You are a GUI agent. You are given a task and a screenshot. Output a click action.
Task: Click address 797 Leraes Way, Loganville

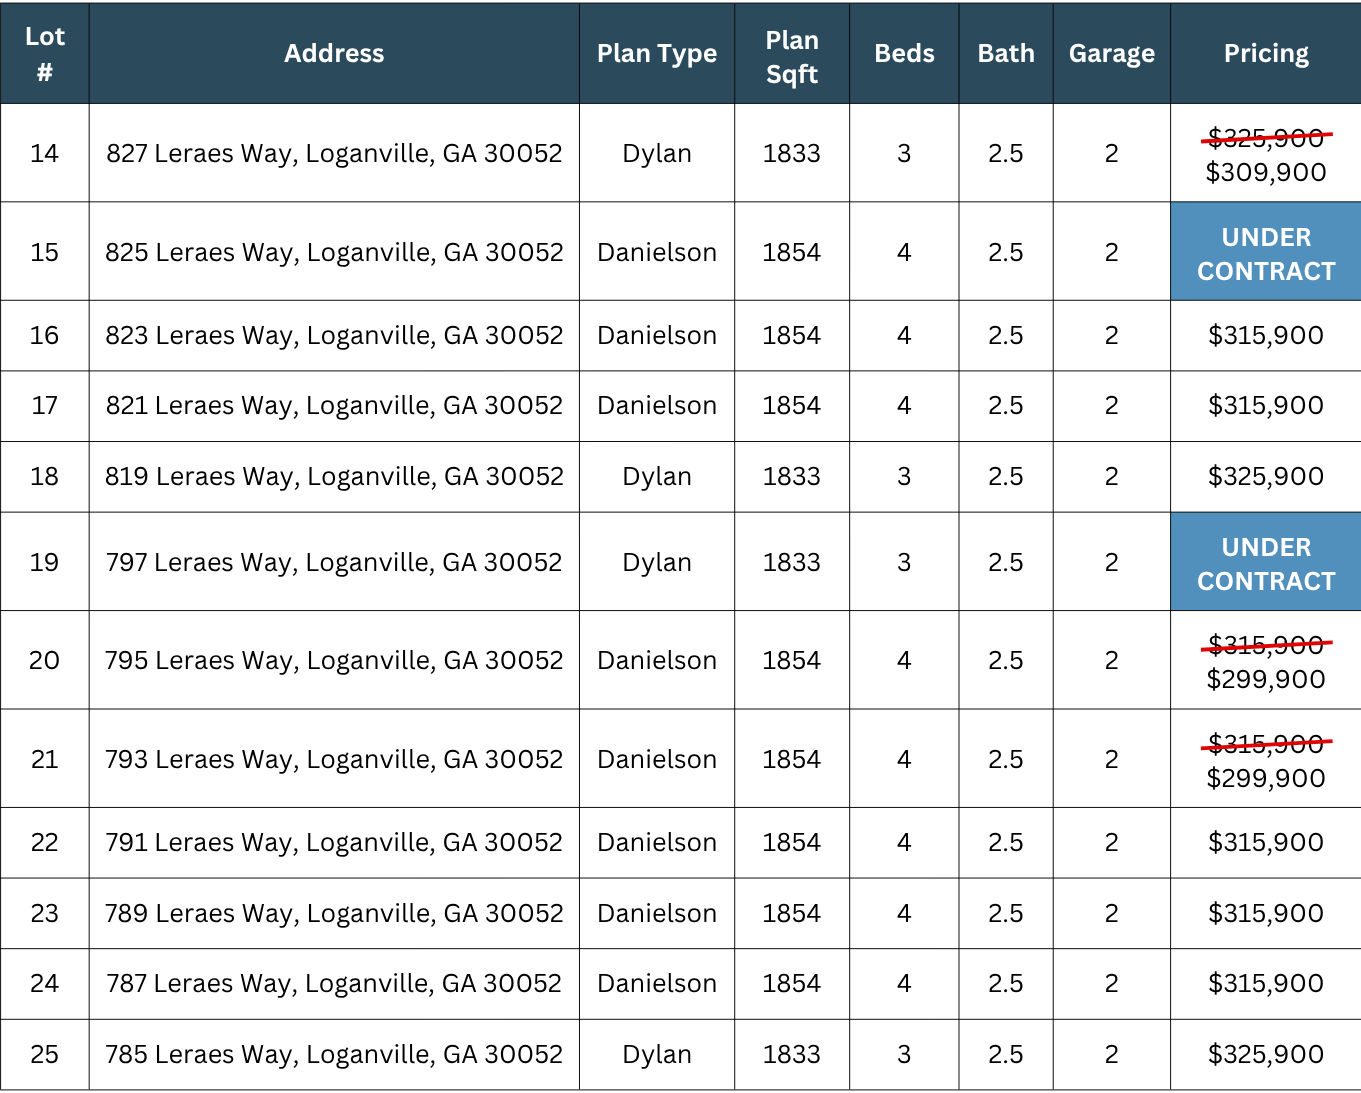[334, 562]
